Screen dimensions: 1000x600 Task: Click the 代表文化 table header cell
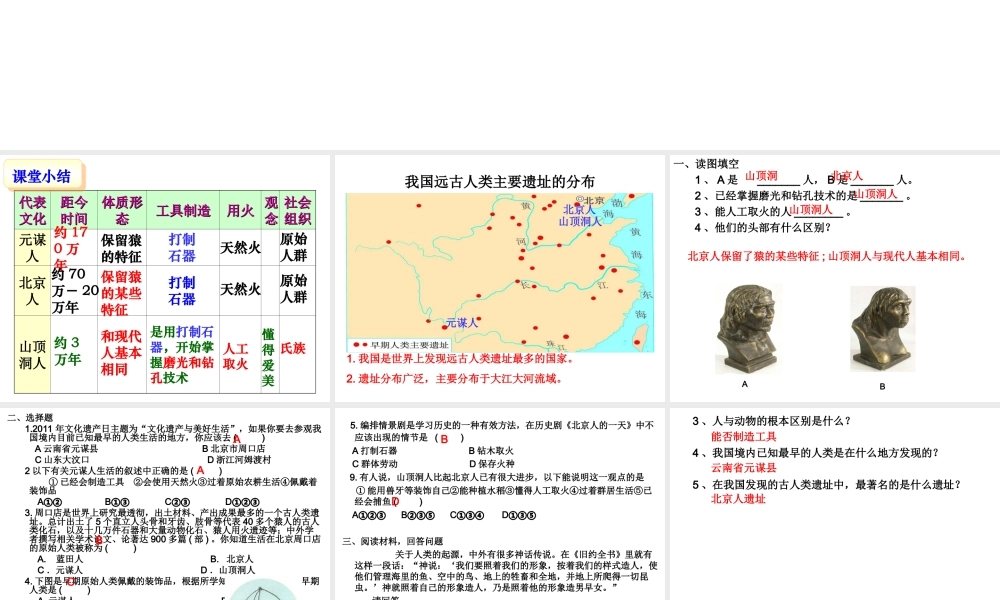pyautogui.click(x=32, y=210)
